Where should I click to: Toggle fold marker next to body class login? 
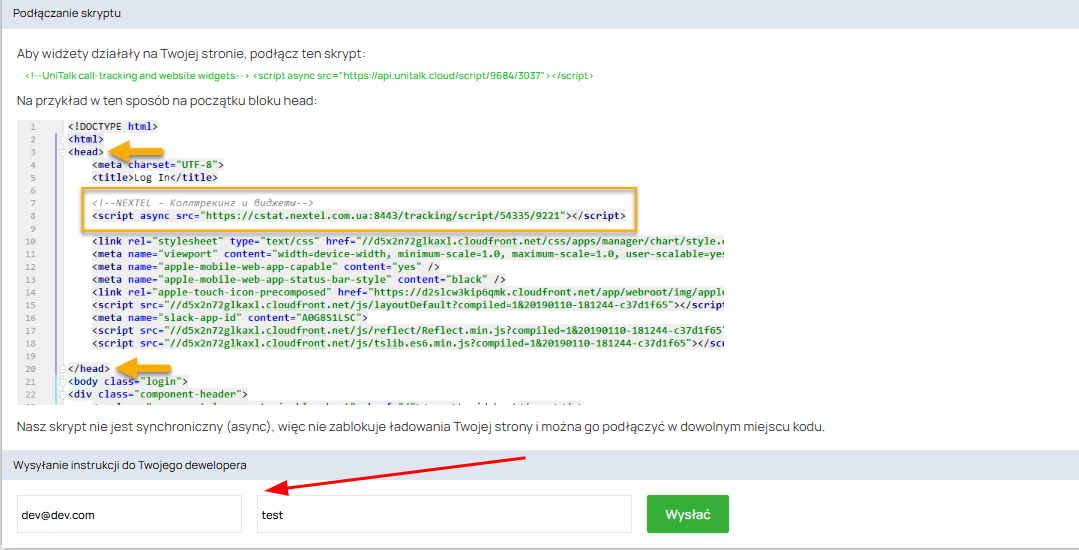coord(62,381)
